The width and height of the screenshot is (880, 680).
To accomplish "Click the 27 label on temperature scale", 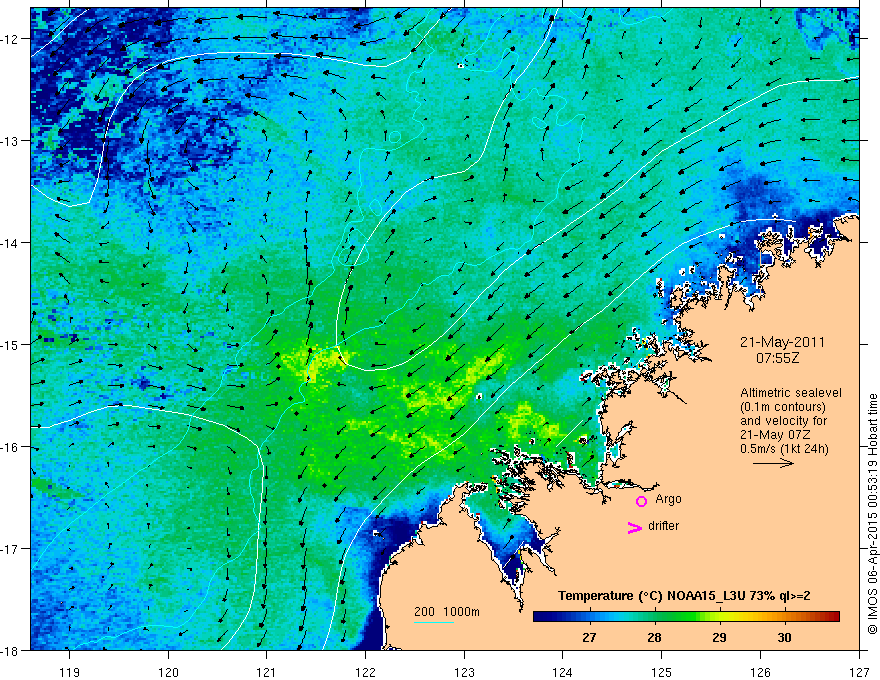I will tap(589, 637).
